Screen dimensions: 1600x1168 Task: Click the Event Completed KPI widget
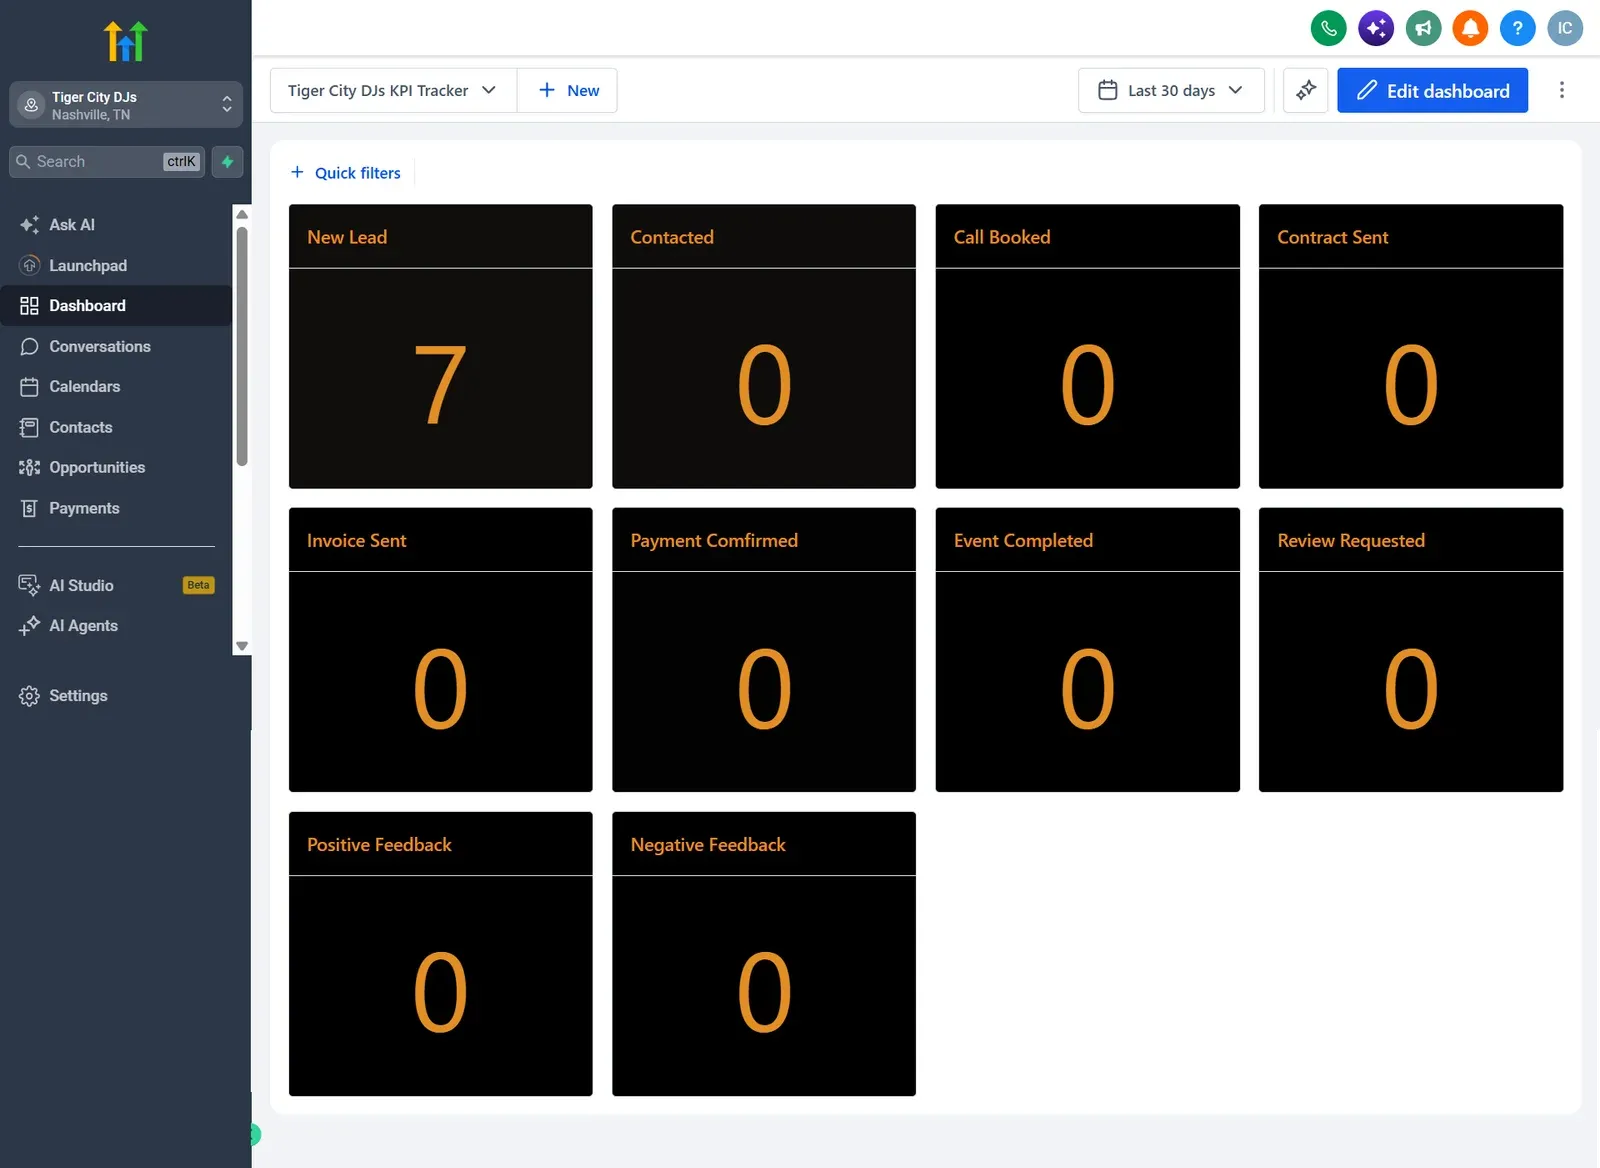pyautogui.click(x=1087, y=650)
